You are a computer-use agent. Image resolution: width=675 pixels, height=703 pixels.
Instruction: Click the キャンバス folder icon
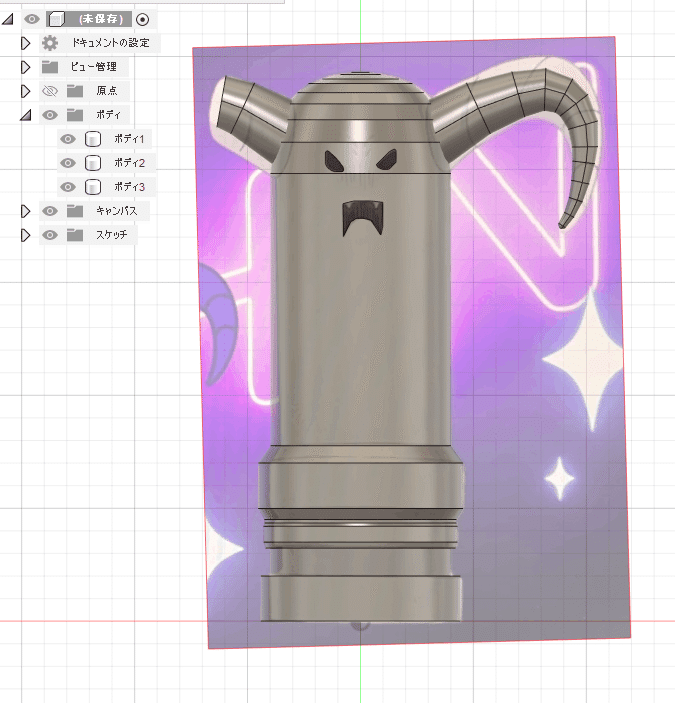[x=75, y=211]
